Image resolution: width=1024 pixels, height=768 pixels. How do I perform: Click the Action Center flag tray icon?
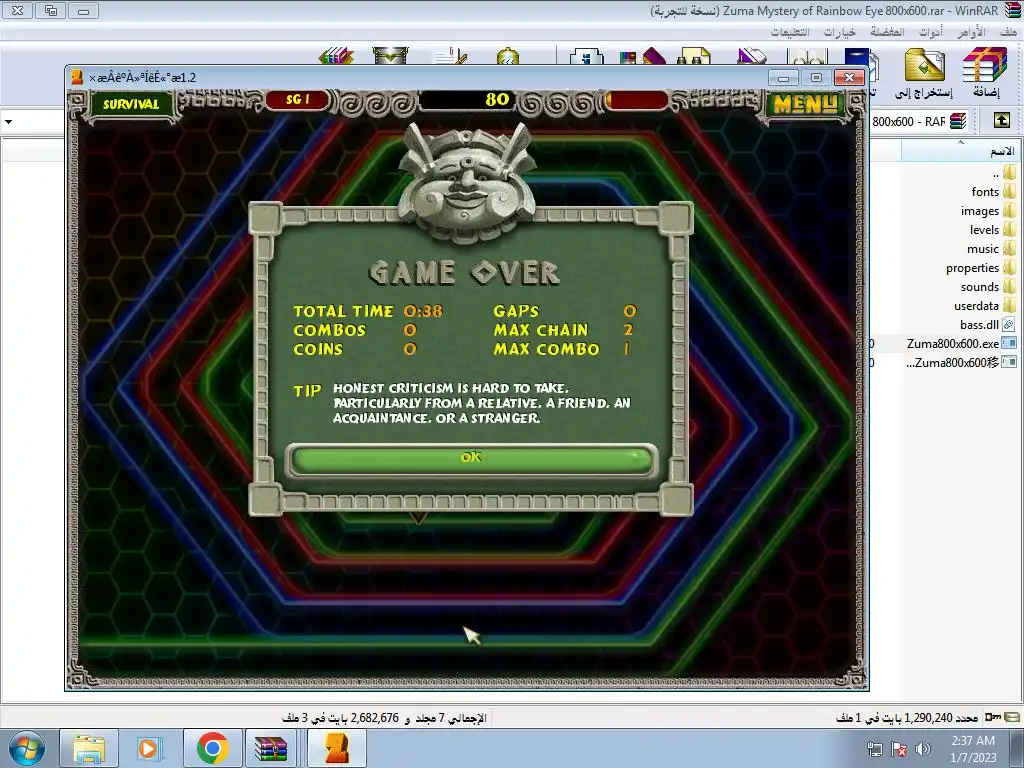899,749
